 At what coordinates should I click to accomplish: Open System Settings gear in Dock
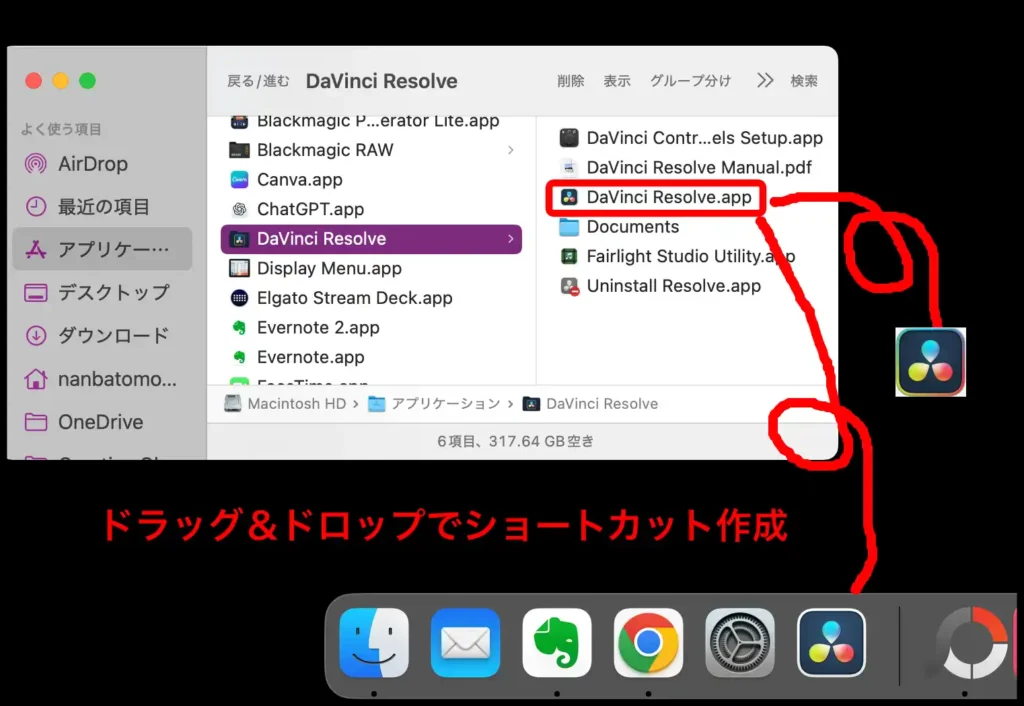[740, 643]
